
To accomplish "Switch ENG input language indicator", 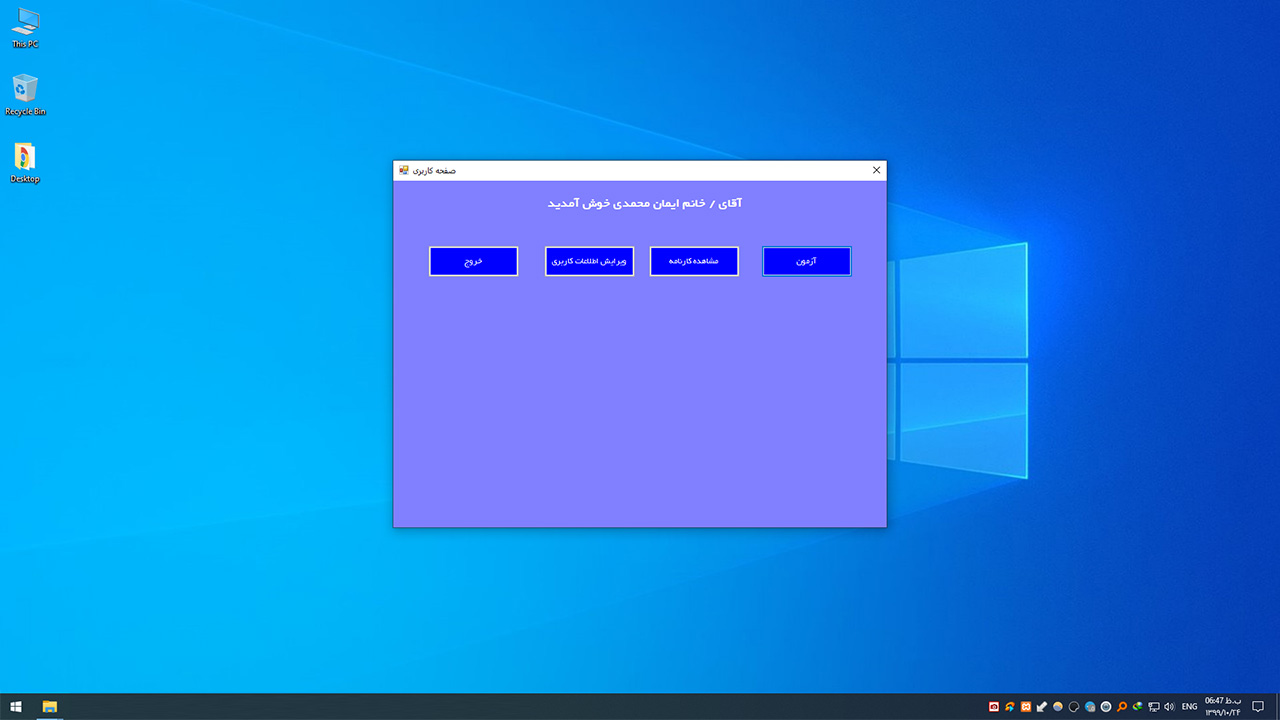I will click(x=1190, y=707).
